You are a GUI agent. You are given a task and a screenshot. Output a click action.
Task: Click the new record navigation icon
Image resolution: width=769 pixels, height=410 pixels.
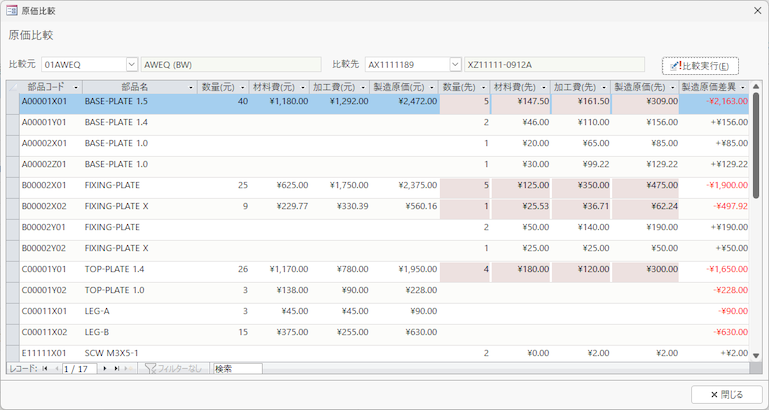click(x=128, y=369)
